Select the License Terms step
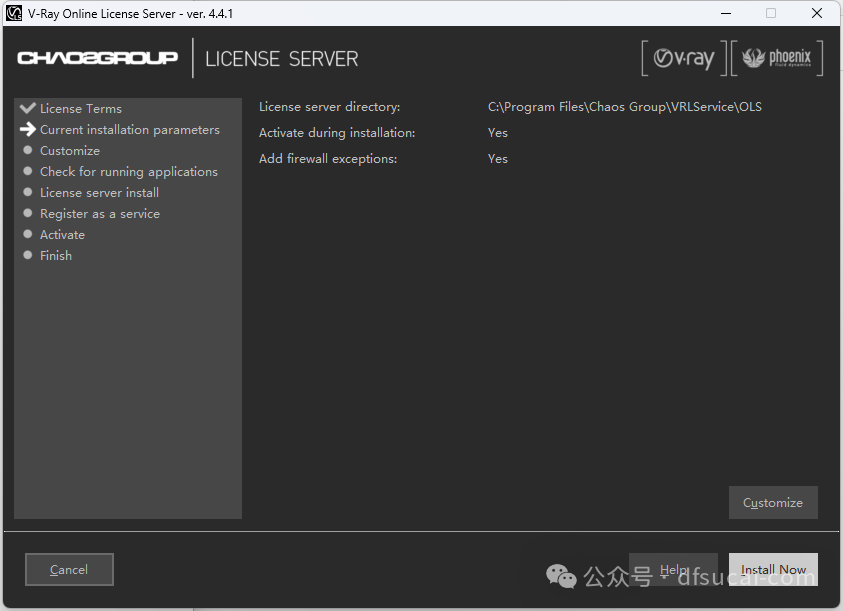 (81, 109)
